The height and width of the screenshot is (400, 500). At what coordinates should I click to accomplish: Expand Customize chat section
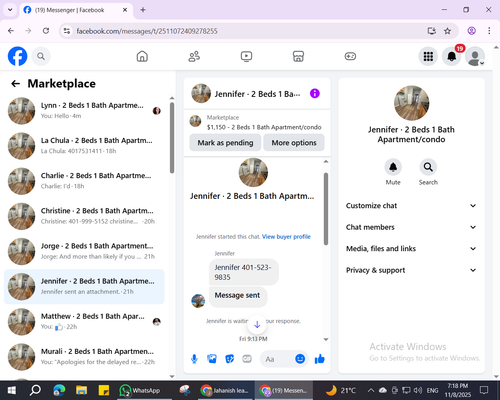[x=411, y=206]
